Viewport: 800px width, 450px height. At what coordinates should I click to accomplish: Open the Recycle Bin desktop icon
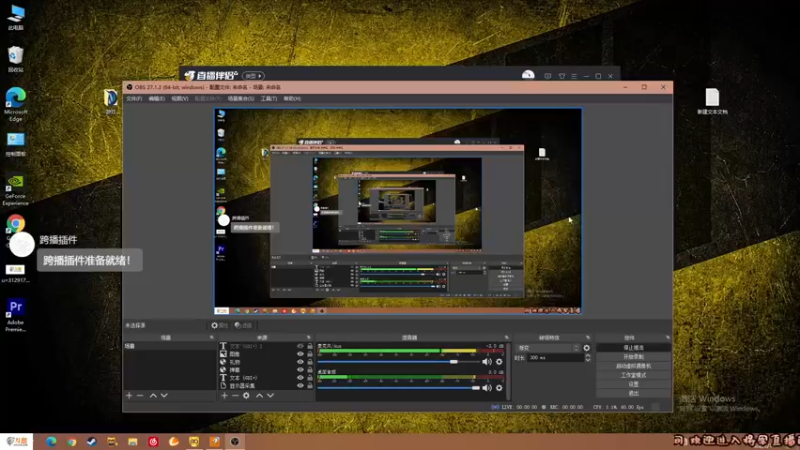pyautogui.click(x=15, y=59)
